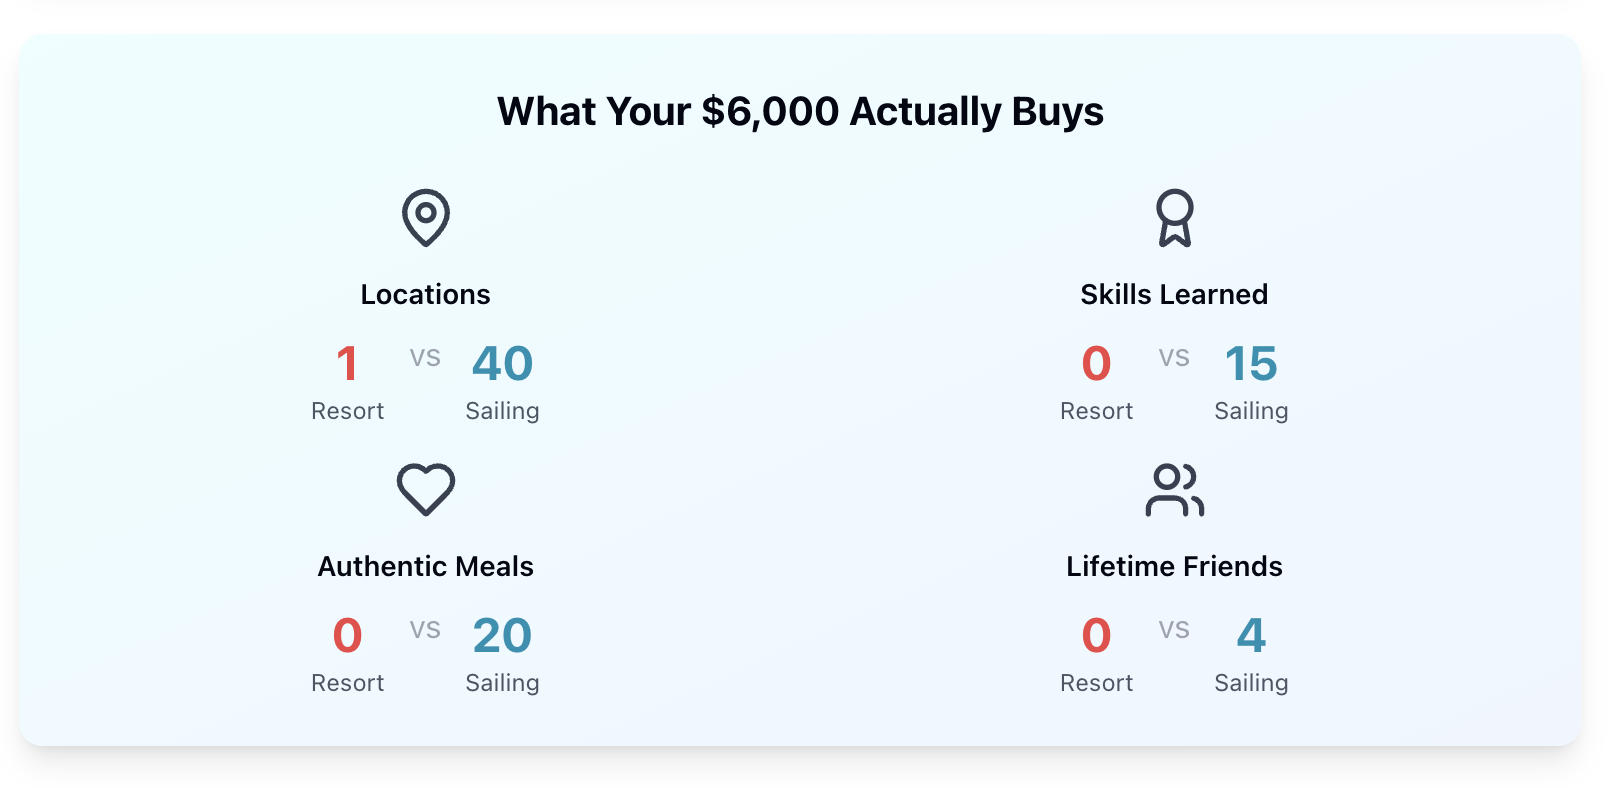1620x788 pixels.
Task: Click the heading "What Your $6,000 Actually Buys"
Action: point(800,111)
